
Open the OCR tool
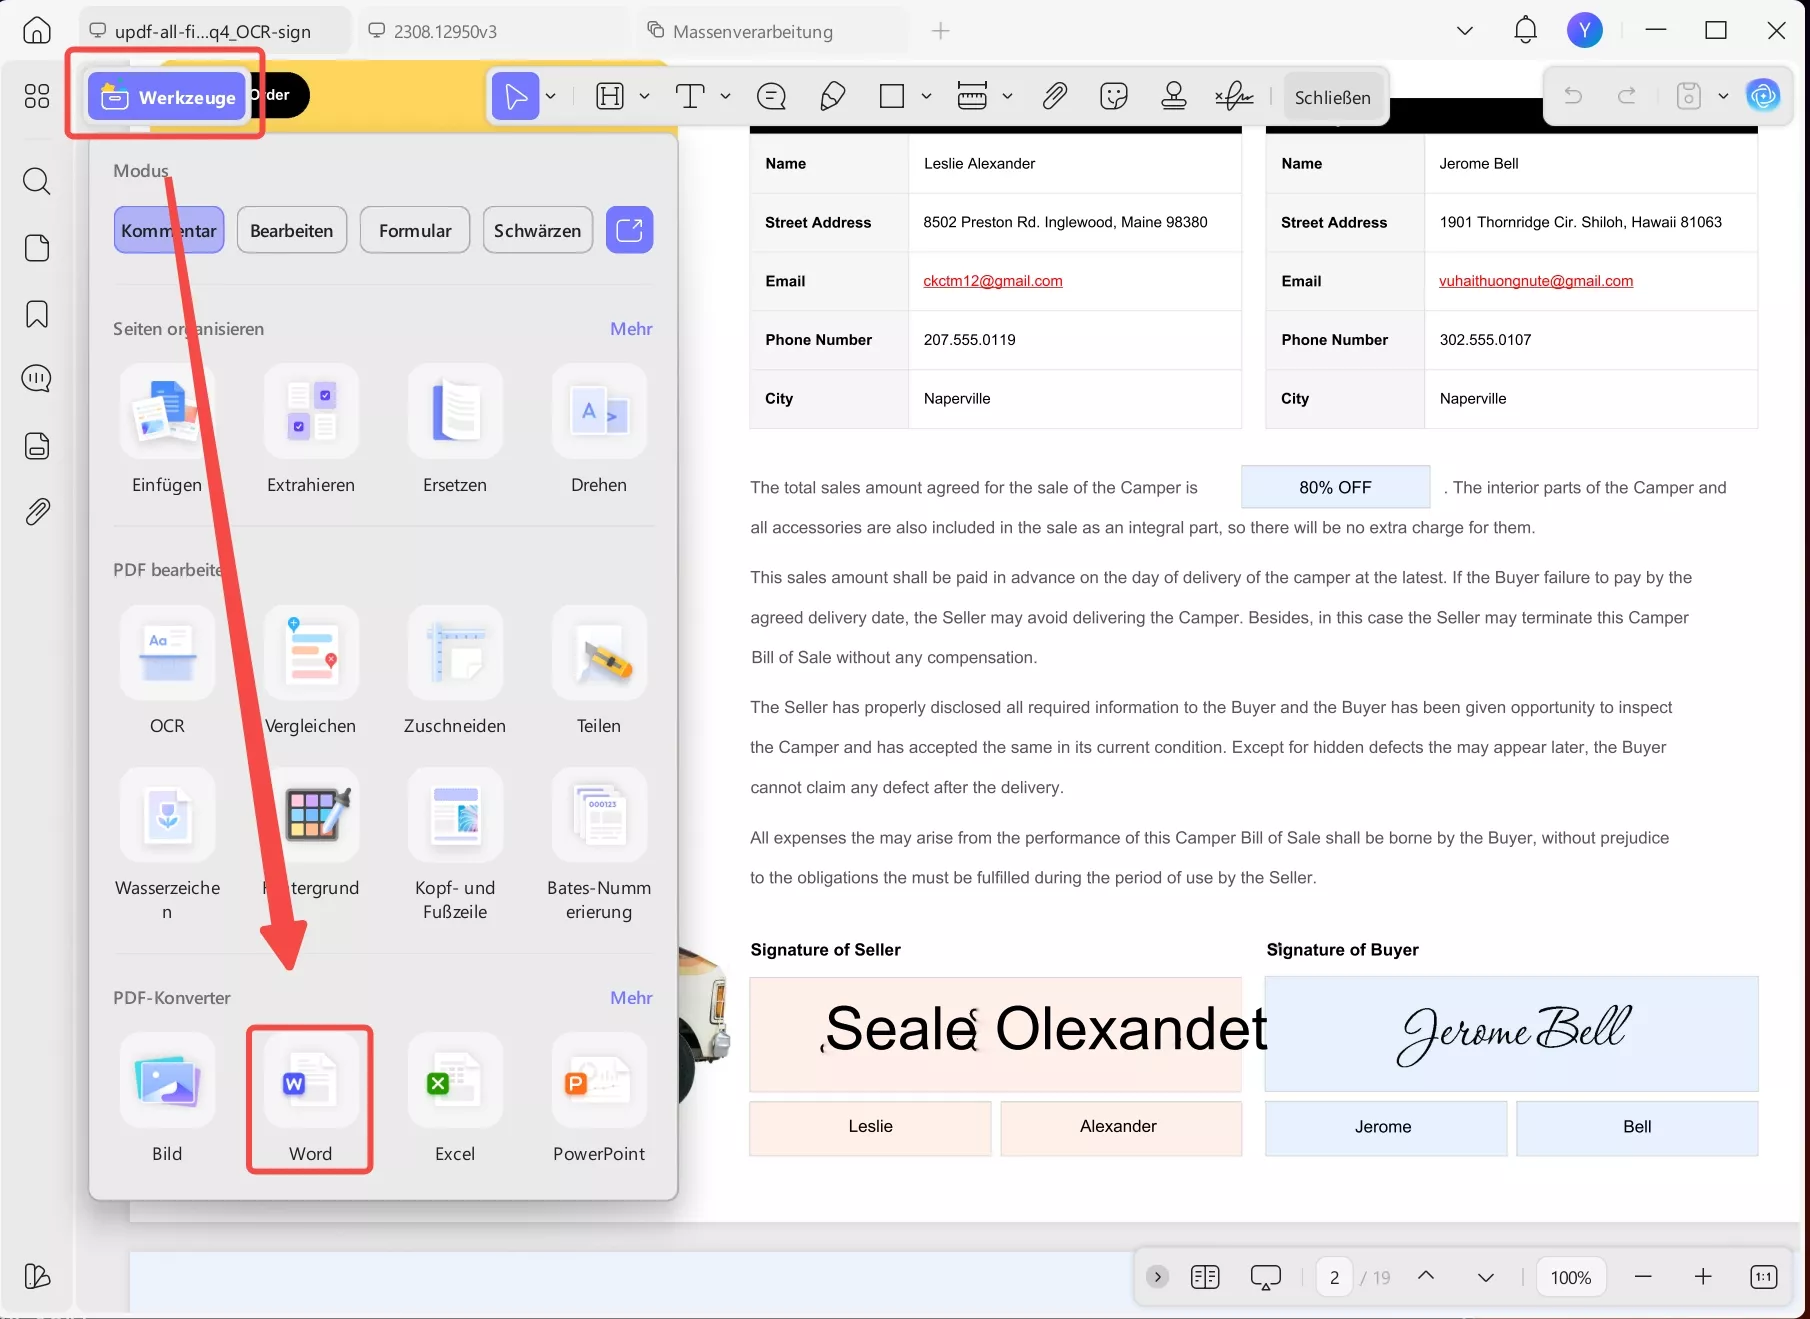pyautogui.click(x=167, y=670)
